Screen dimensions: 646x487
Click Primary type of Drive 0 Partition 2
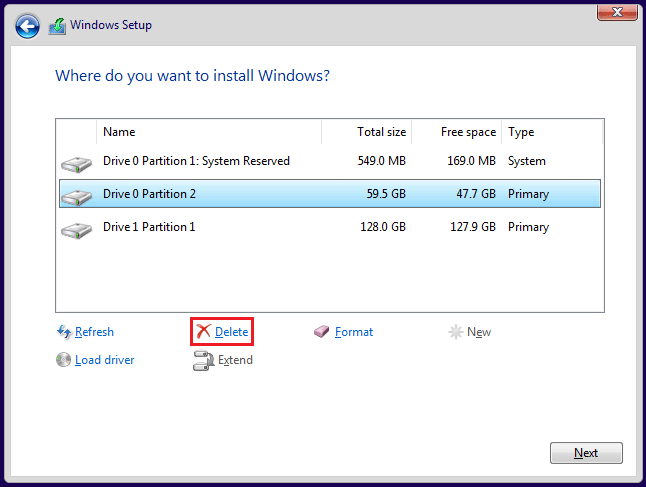point(528,194)
